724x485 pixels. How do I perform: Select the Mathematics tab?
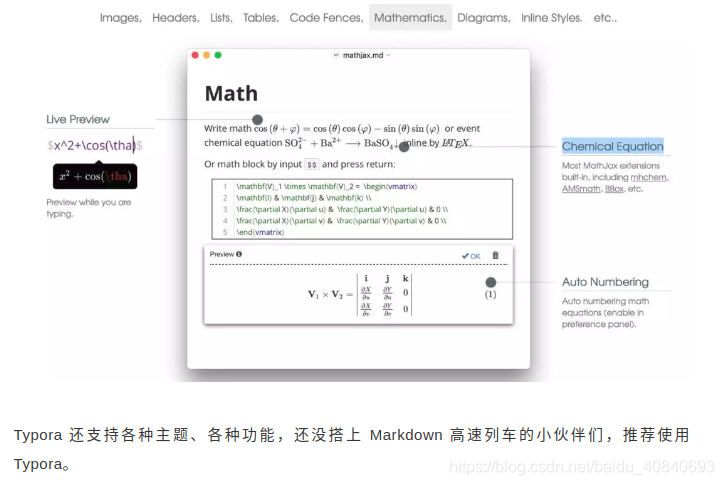click(410, 18)
